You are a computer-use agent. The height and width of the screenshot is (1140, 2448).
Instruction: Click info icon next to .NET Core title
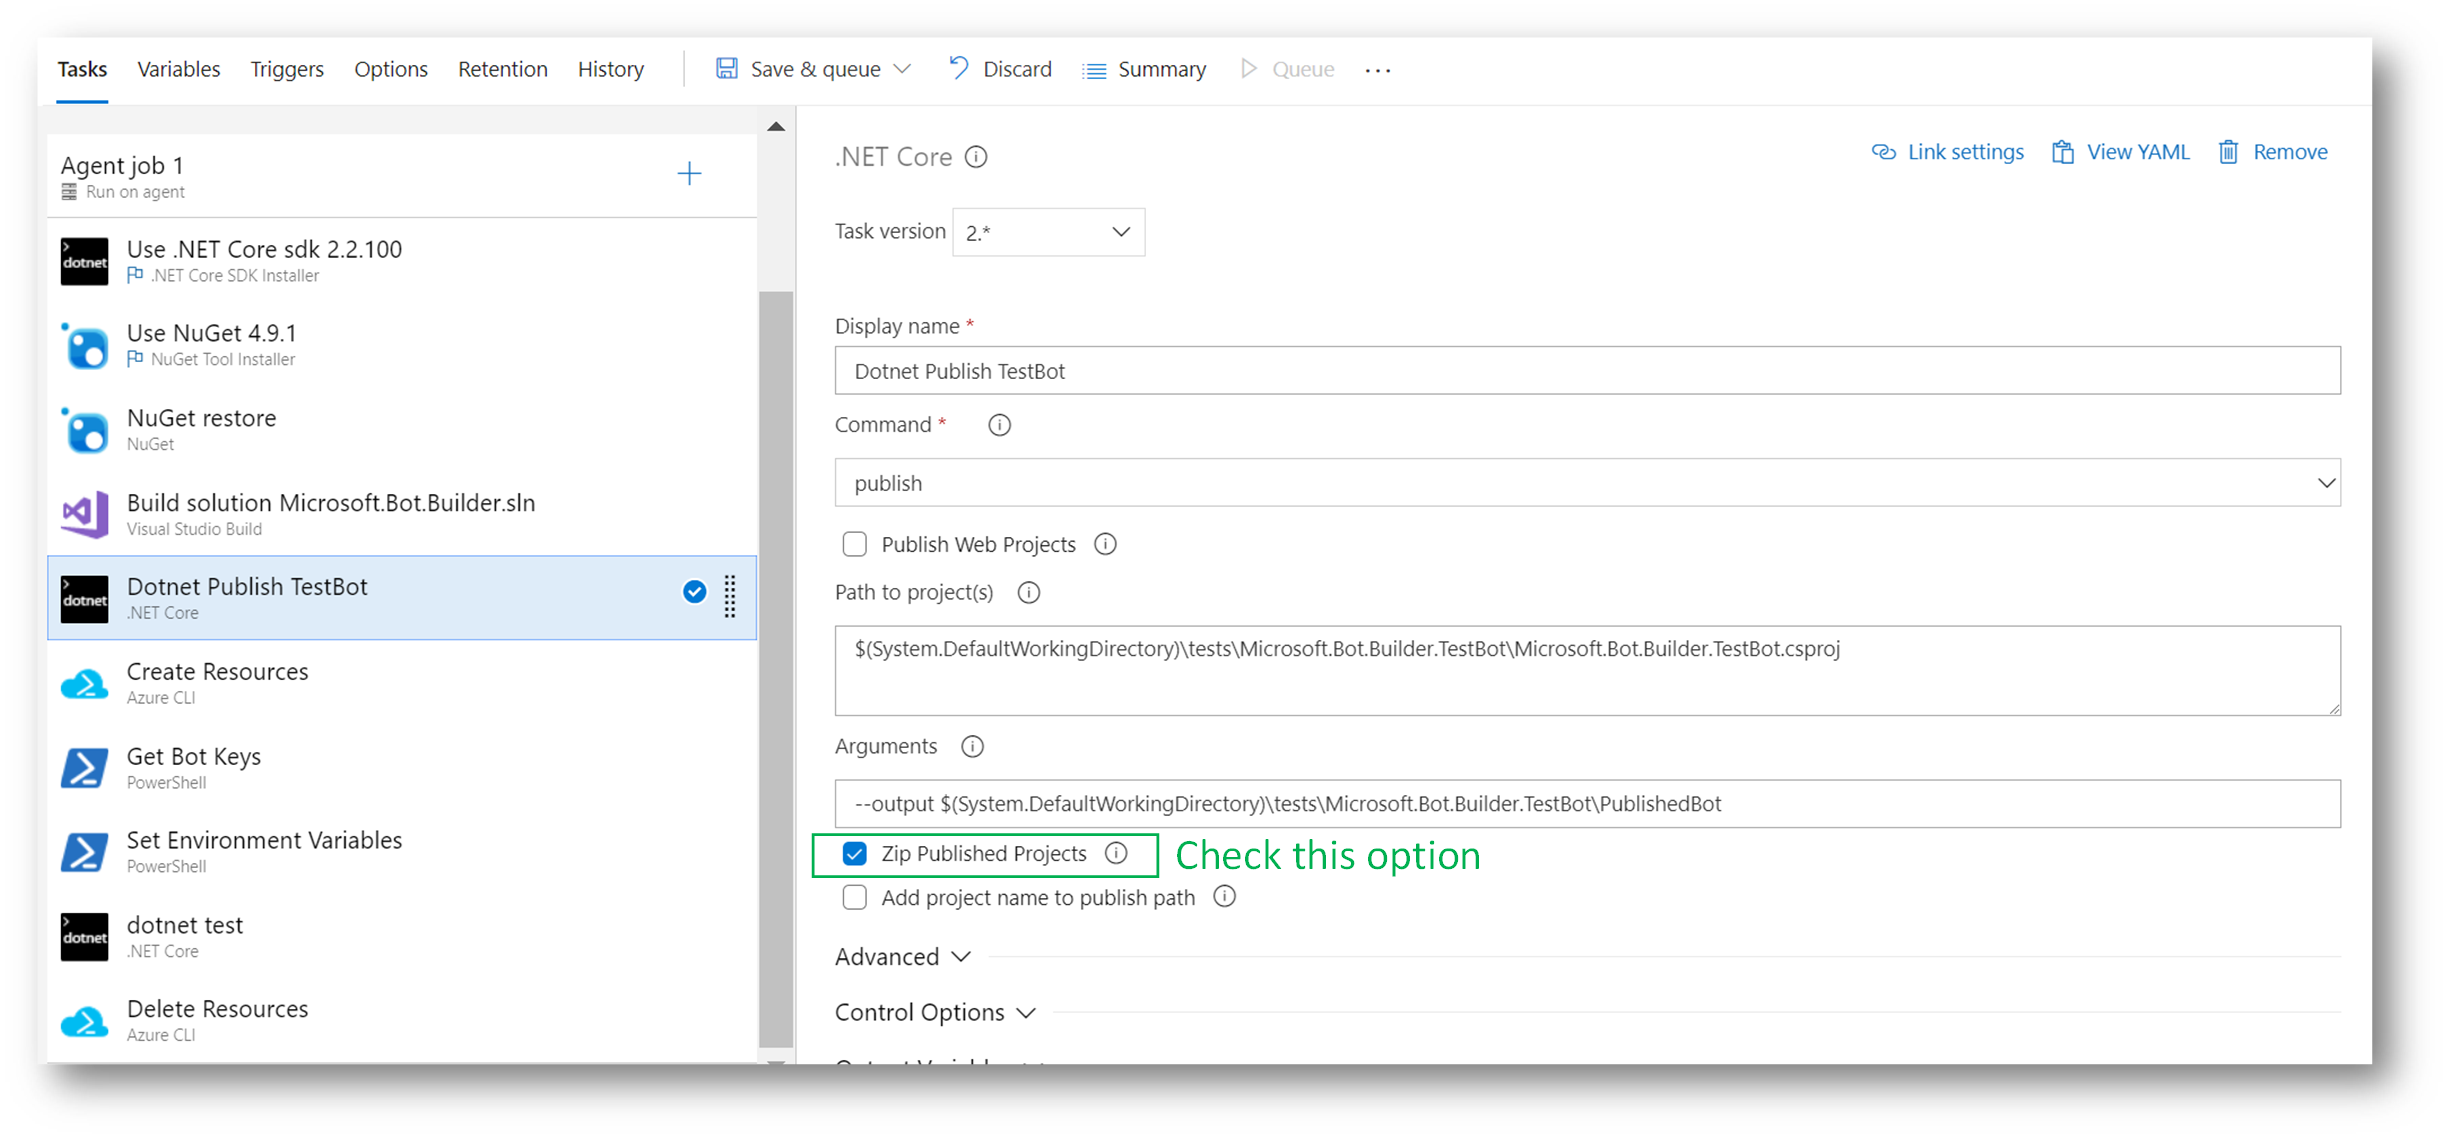pyautogui.click(x=976, y=157)
